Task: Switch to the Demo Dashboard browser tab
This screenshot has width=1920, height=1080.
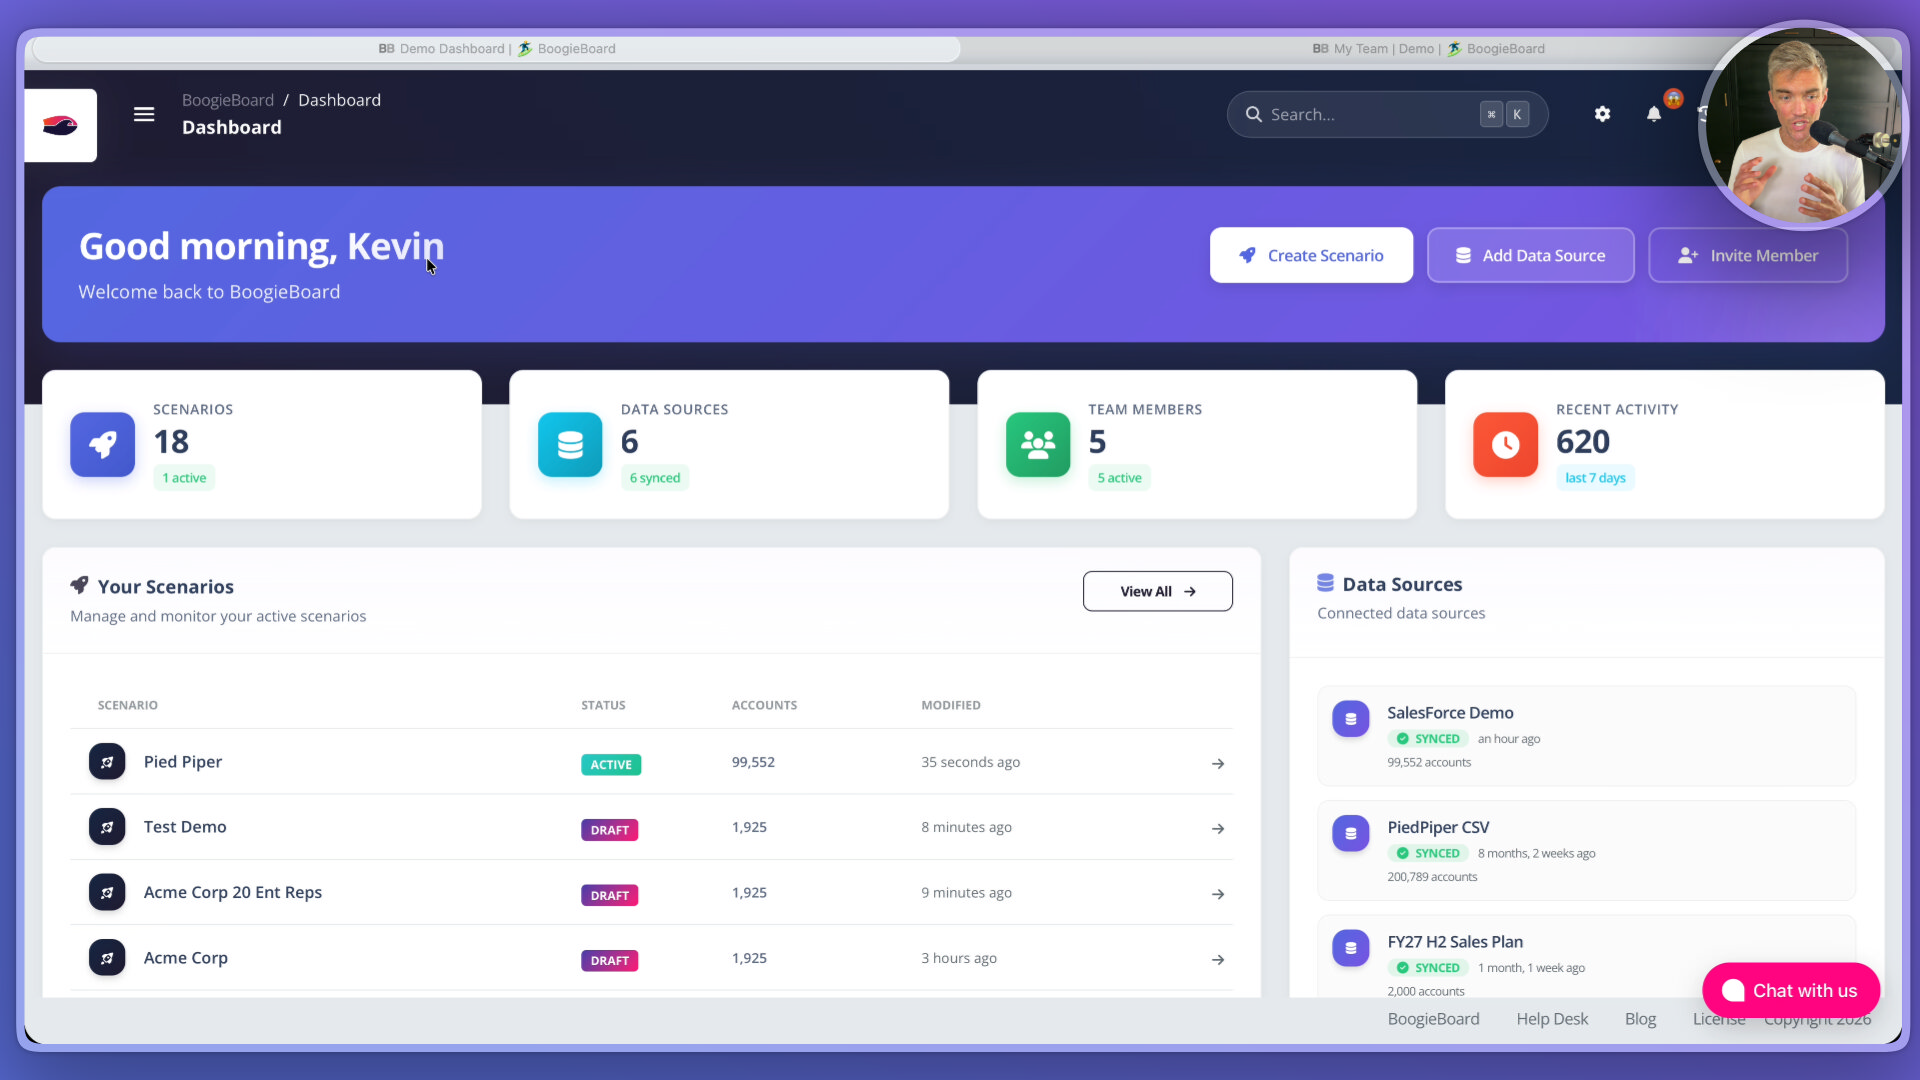Action: click(x=497, y=48)
